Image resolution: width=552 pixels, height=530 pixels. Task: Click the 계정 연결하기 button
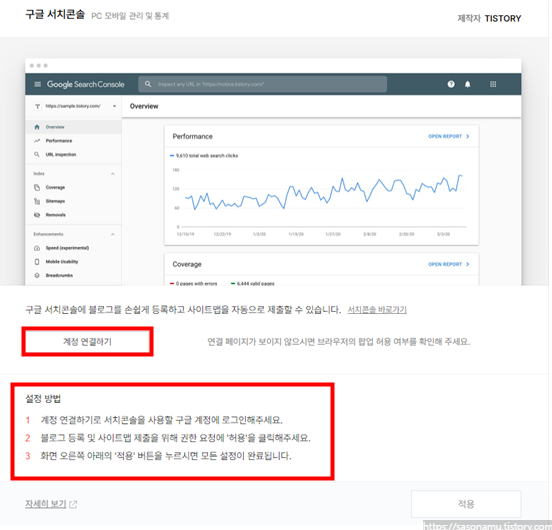(87, 342)
